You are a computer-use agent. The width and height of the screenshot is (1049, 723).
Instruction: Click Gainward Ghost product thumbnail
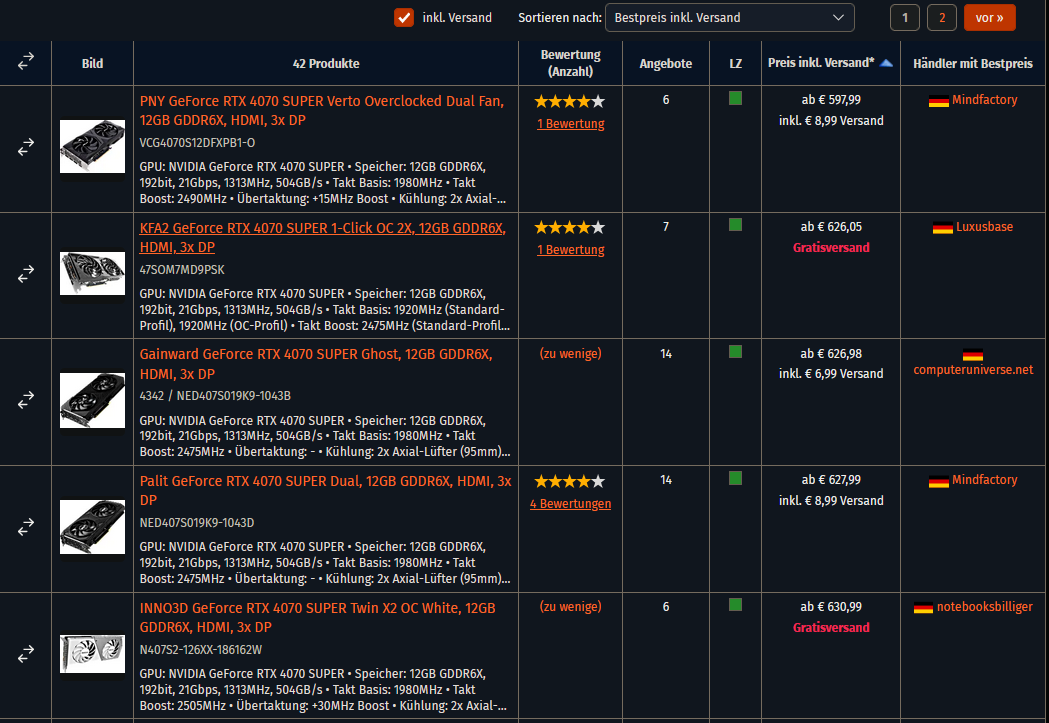[92, 400]
